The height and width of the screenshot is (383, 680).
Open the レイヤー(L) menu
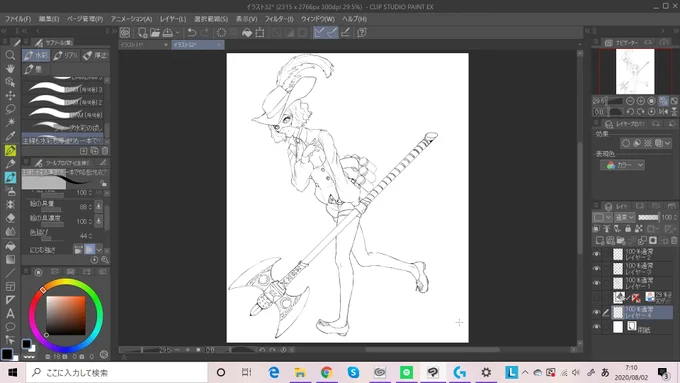[173, 19]
